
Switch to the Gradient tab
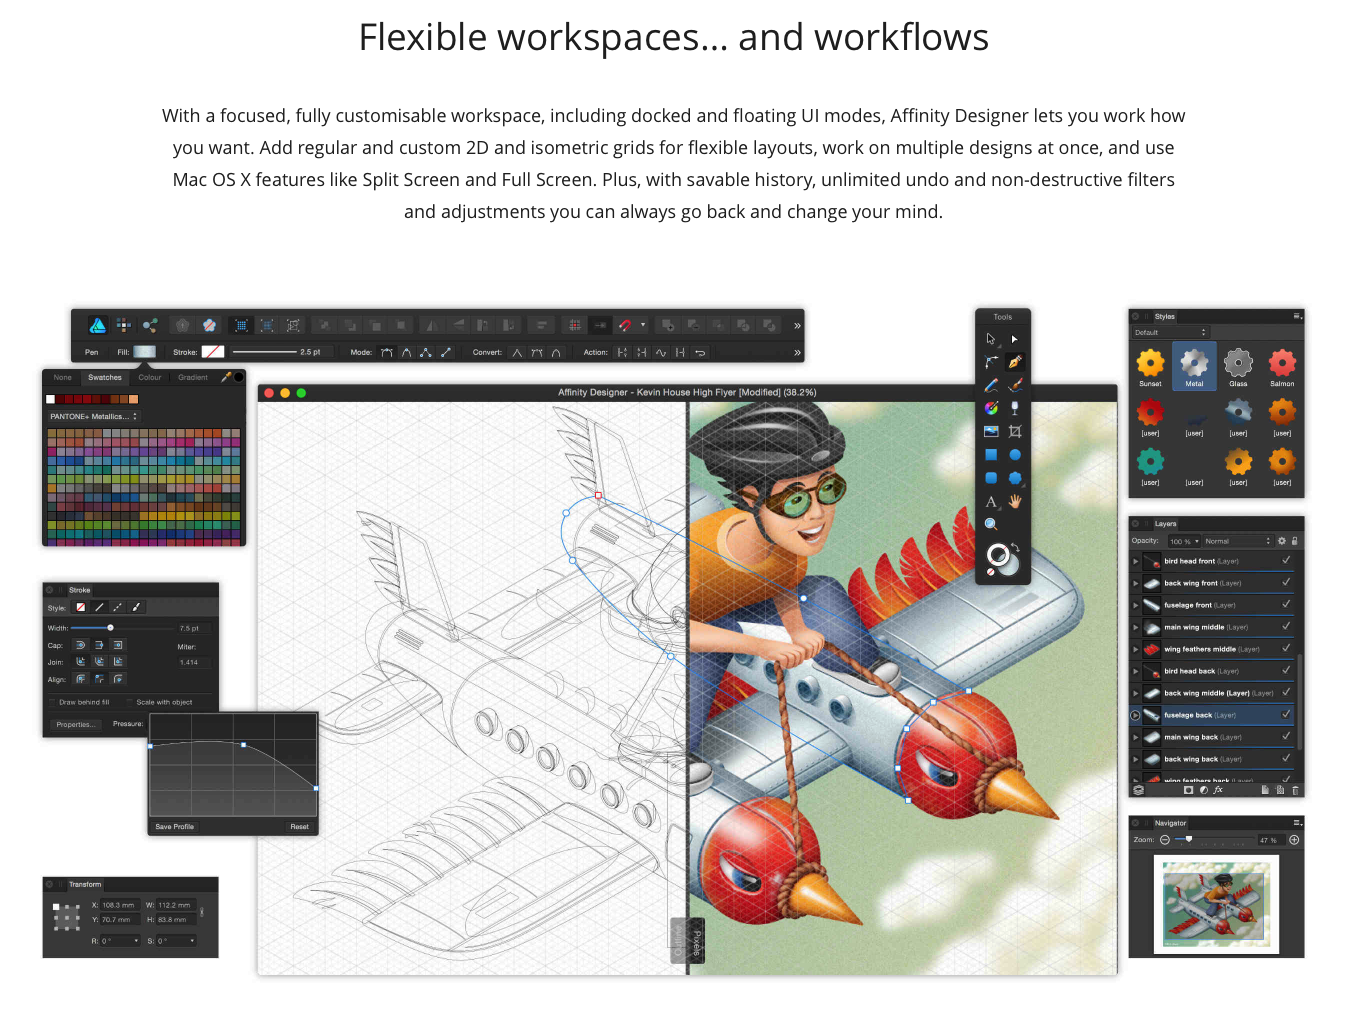[193, 378]
